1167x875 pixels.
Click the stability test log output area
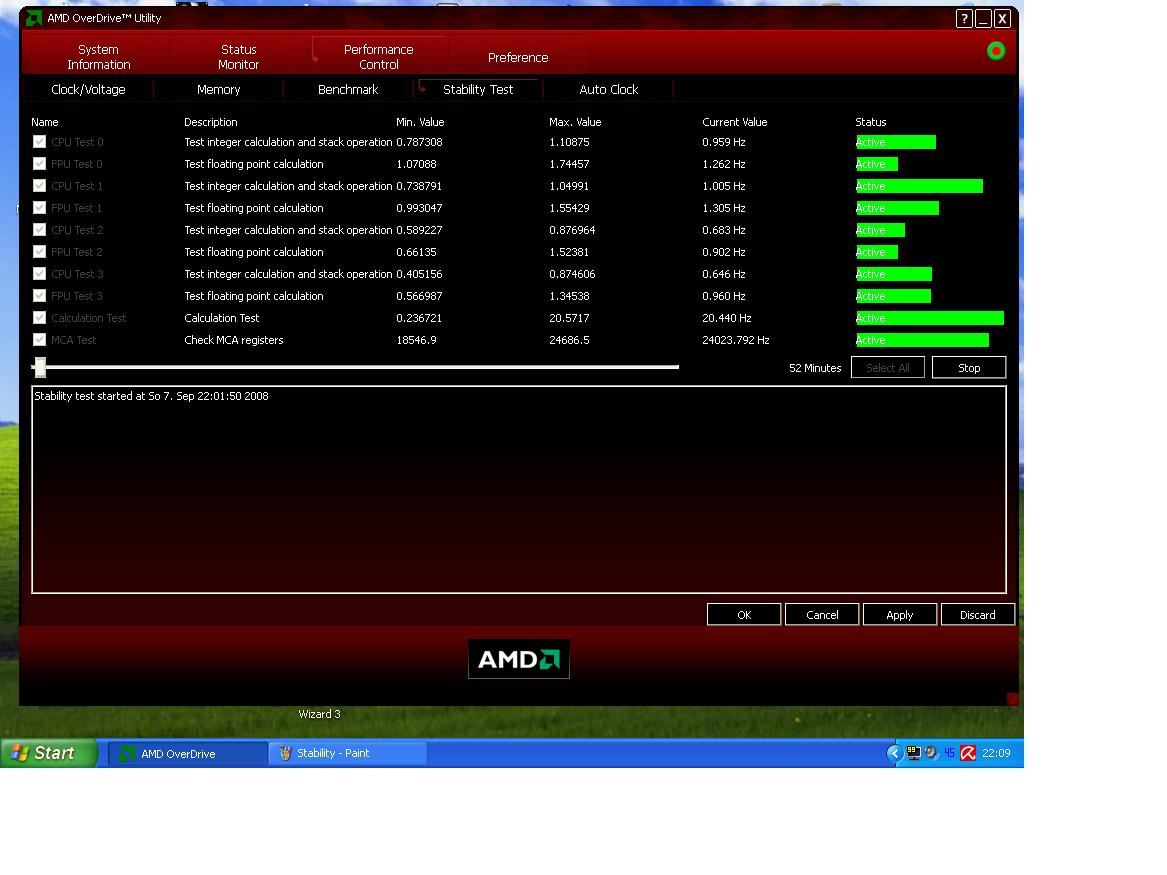[519, 490]
